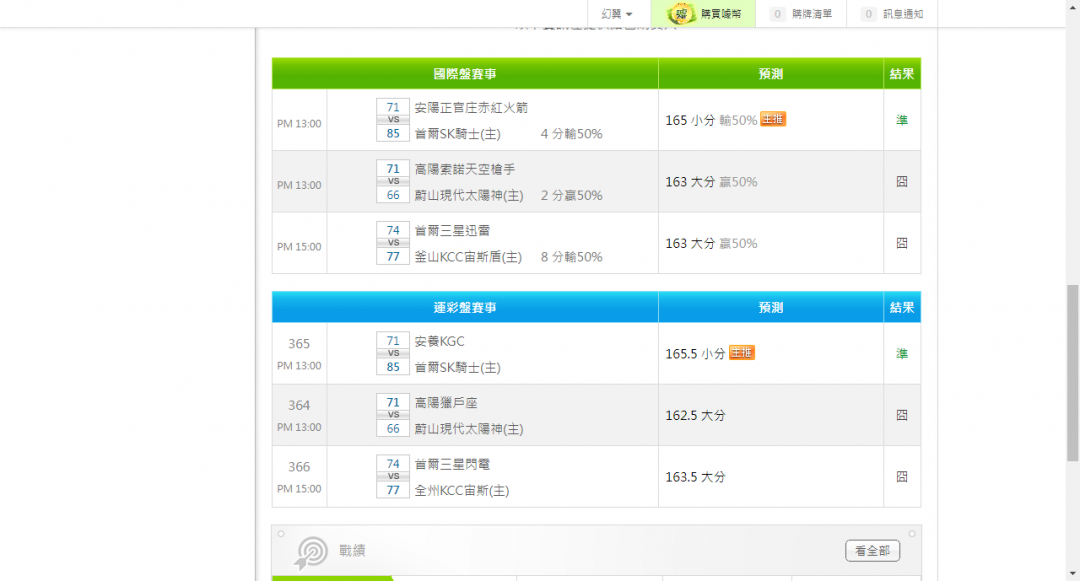
Task: Select team 釜山KCC宙斯盾(主)
Action: (468, 257)
